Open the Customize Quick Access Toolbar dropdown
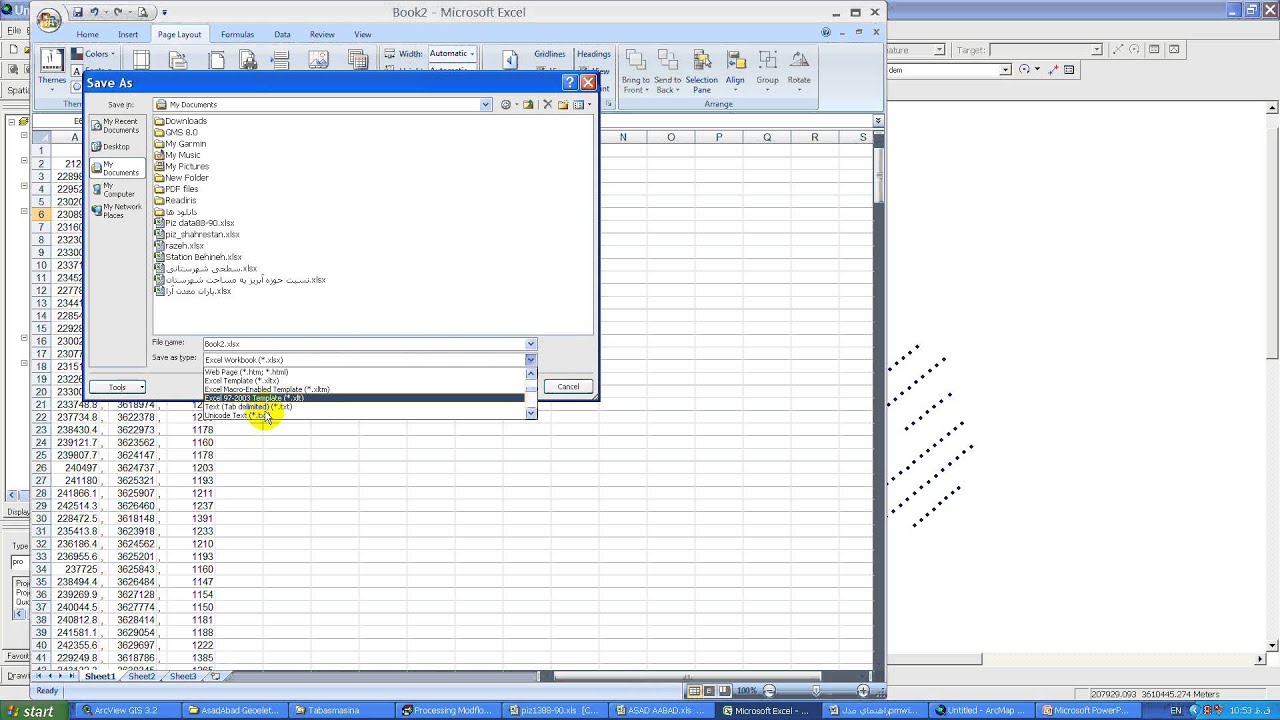1280x720 pixels. (x=165, y=13)
